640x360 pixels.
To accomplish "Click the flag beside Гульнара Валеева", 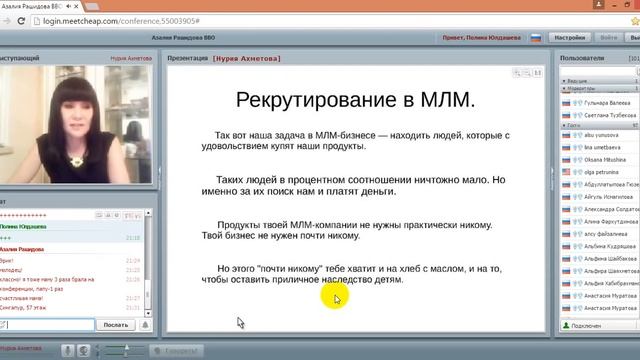I will 566,103.
